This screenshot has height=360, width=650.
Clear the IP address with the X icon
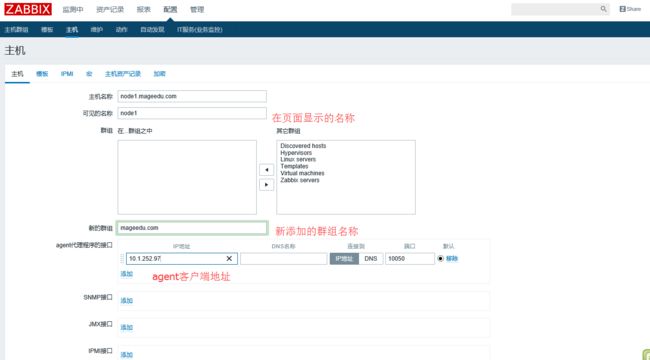(x=229, y=258)
